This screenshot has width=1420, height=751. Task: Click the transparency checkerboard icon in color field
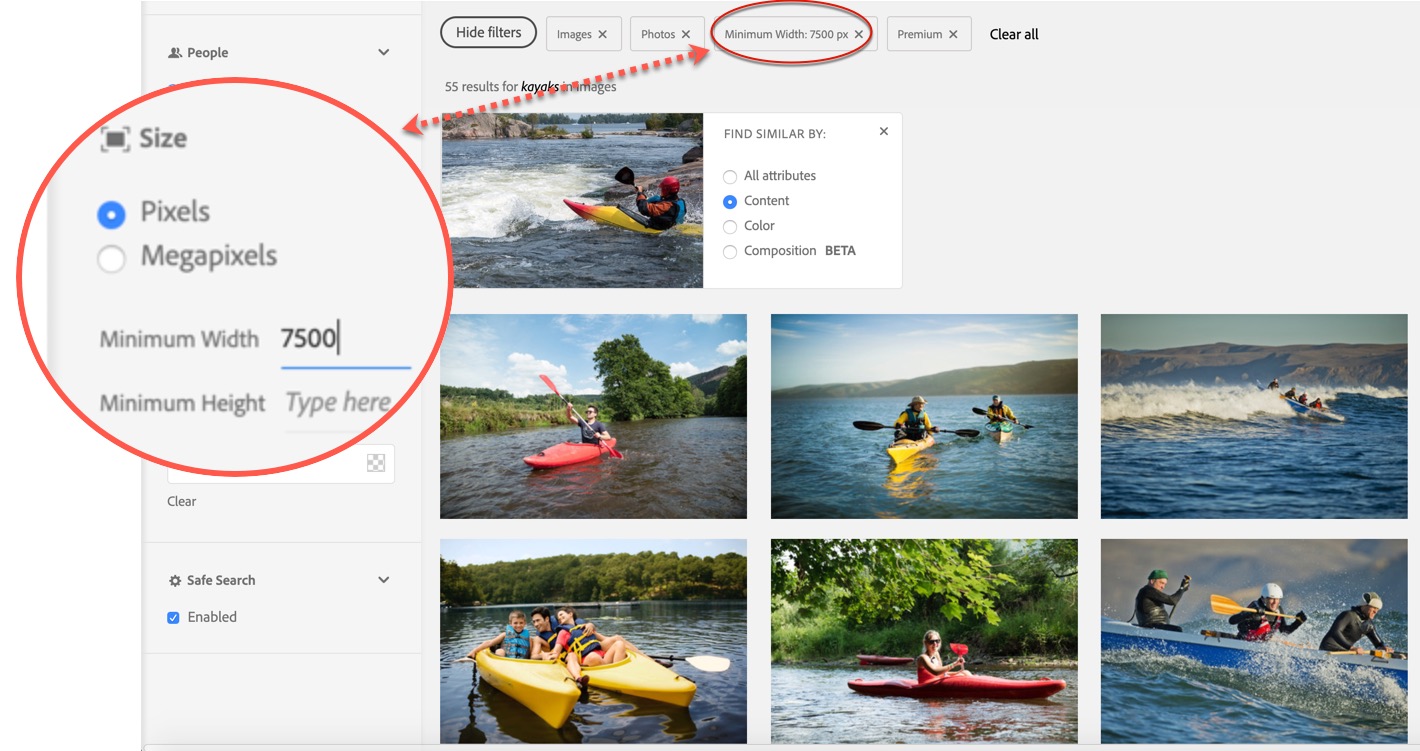376,463
